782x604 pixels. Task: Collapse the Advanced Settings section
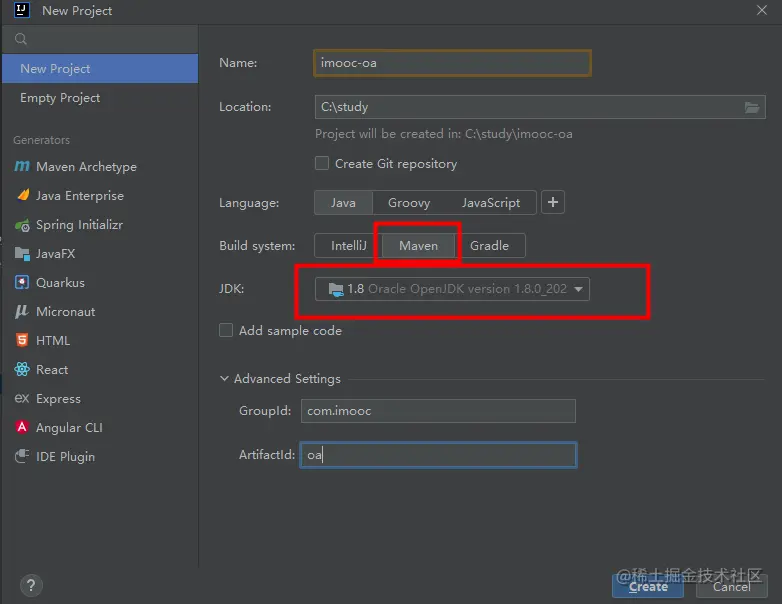point(224,379)
